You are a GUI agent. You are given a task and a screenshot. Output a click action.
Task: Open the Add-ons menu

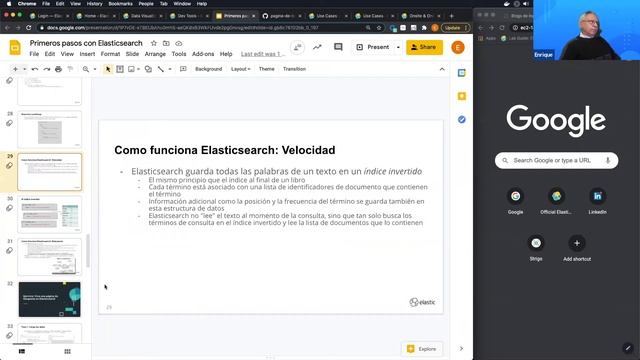[x=203, y=54]
